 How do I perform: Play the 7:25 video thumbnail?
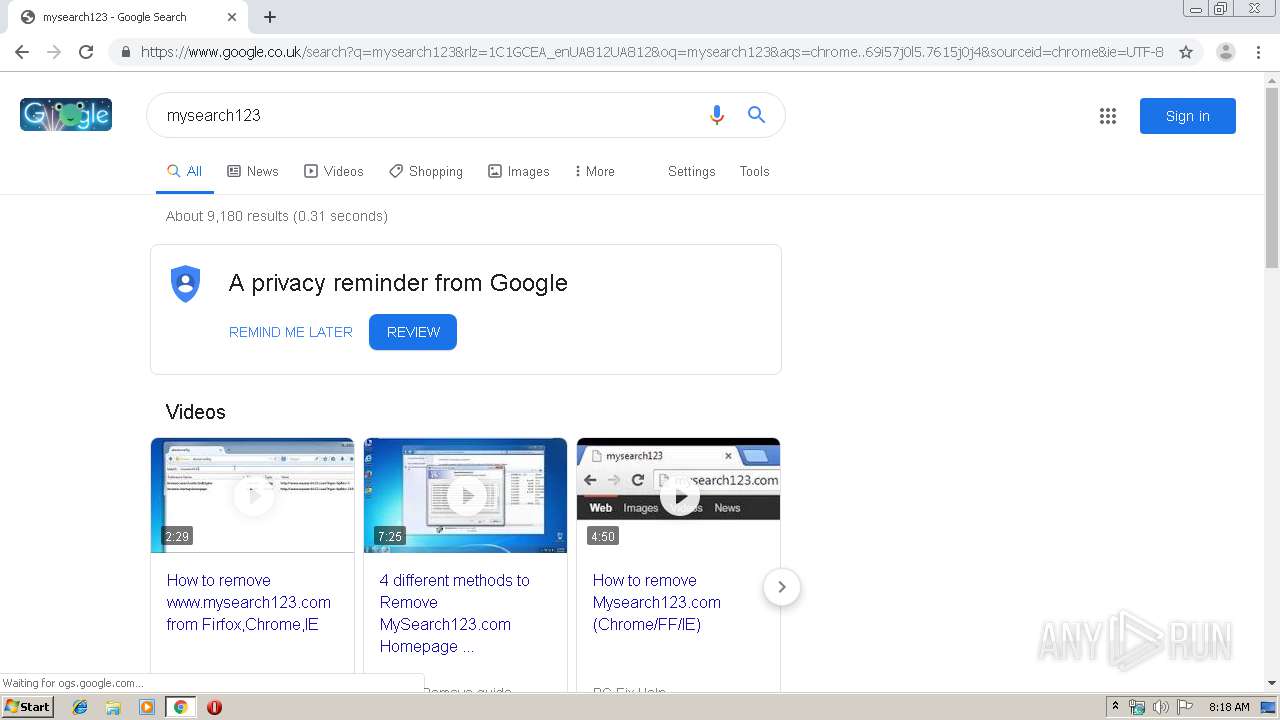[x=466, y=495]
